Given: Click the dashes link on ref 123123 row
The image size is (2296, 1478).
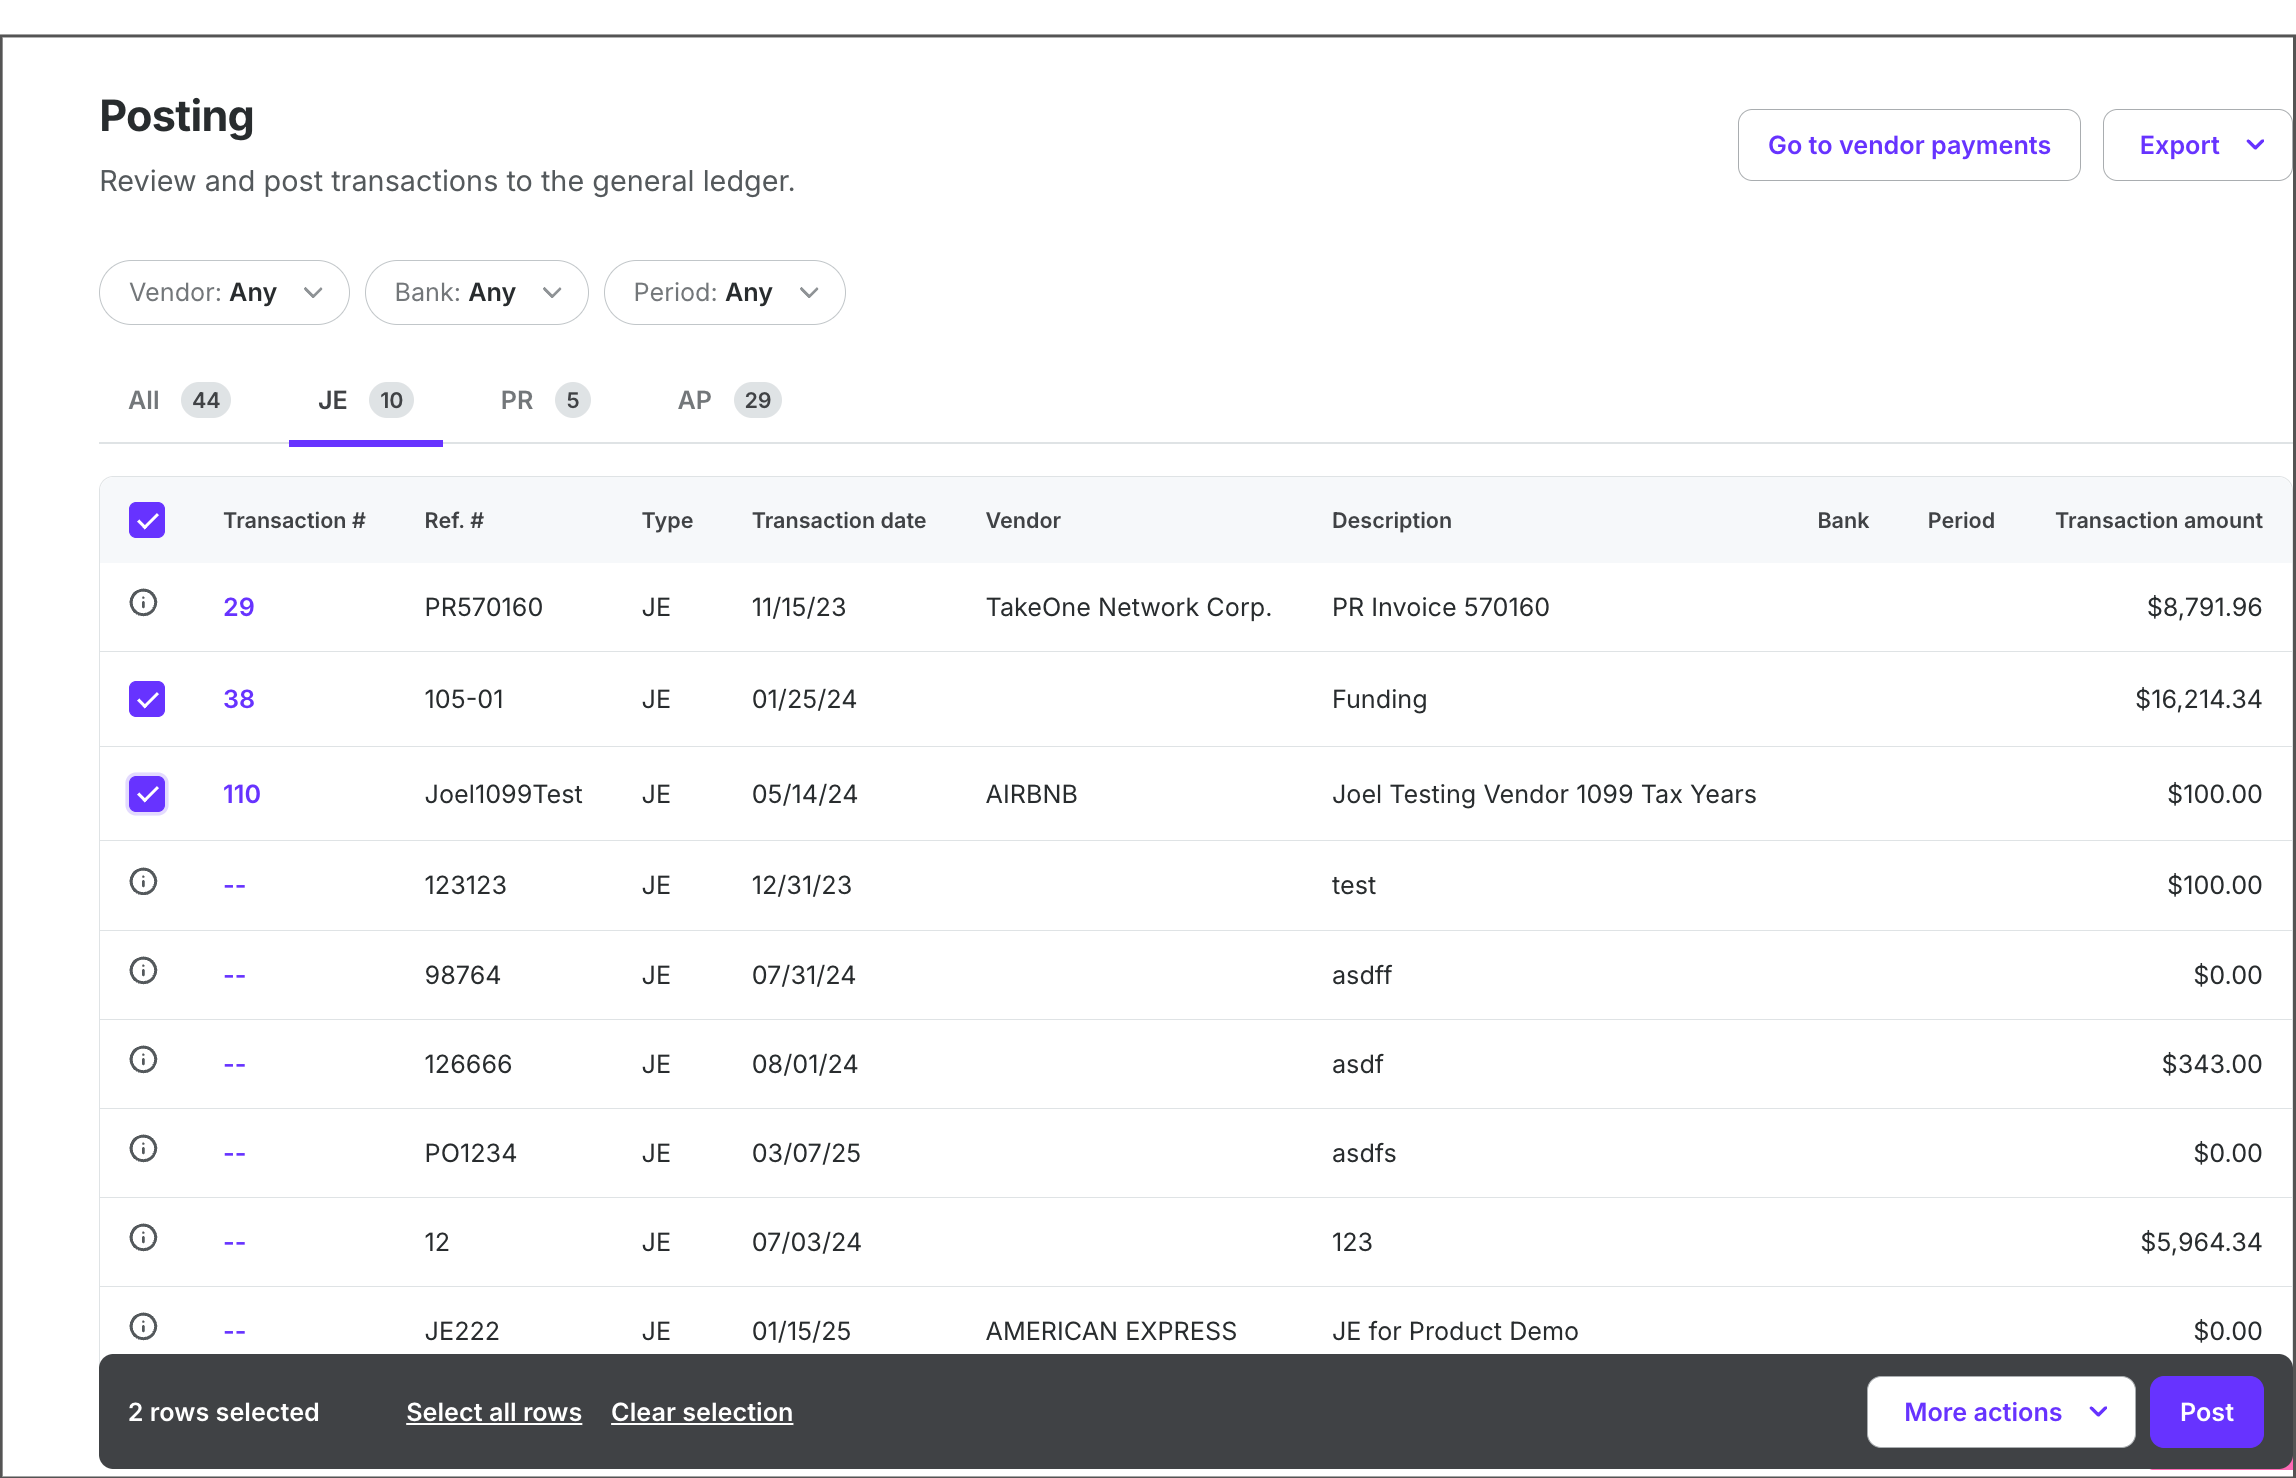Looking at the screenshot, I should tap(235, 885).
